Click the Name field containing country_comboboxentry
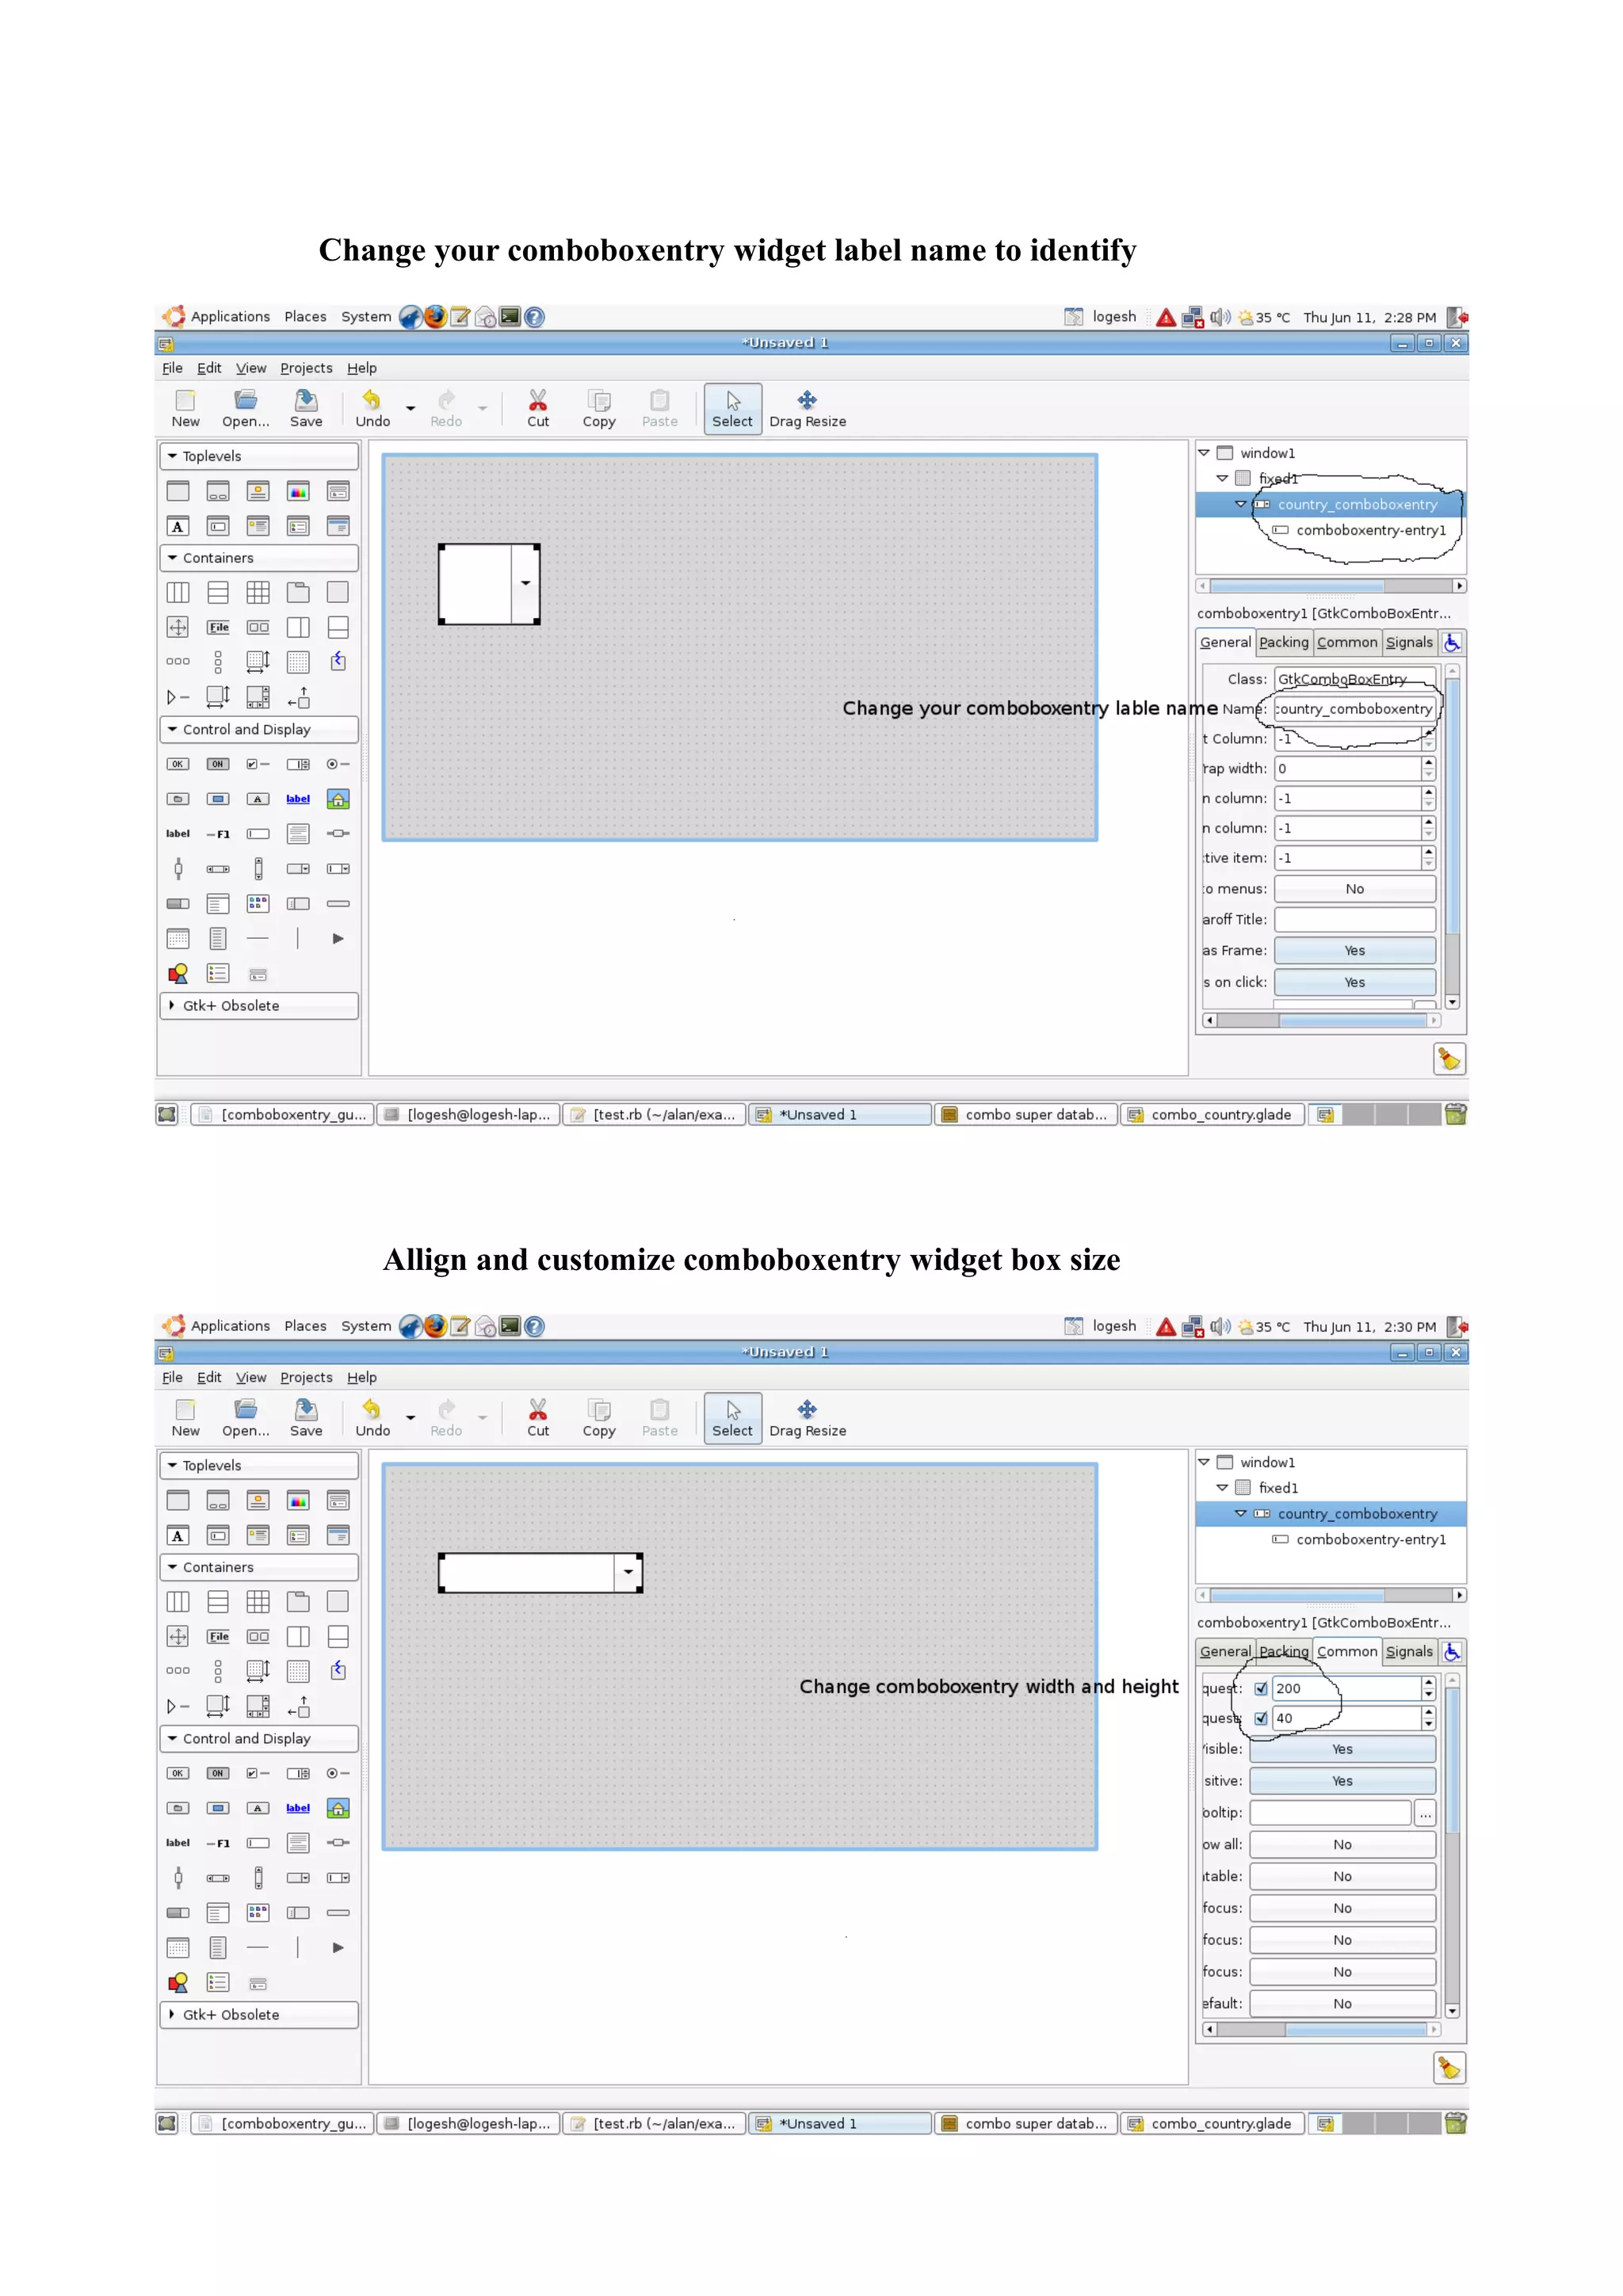 click(1354, 709)
